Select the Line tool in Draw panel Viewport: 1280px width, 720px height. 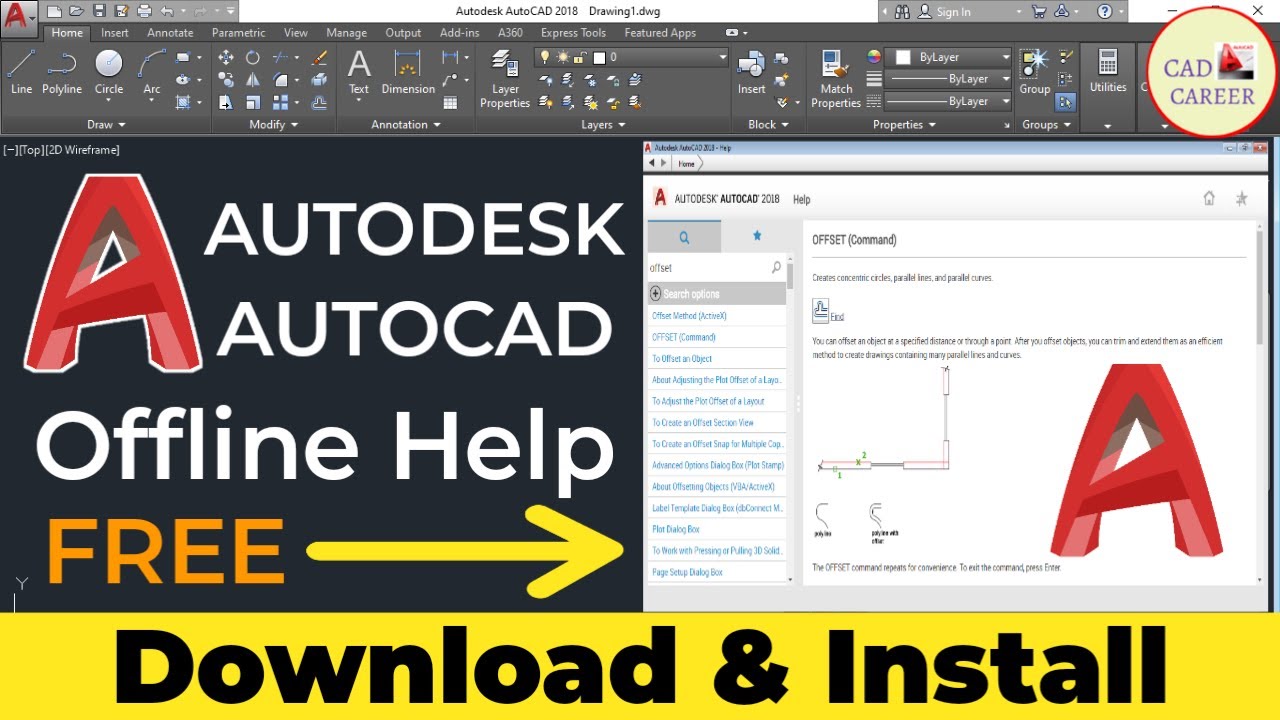pos(21,72)
